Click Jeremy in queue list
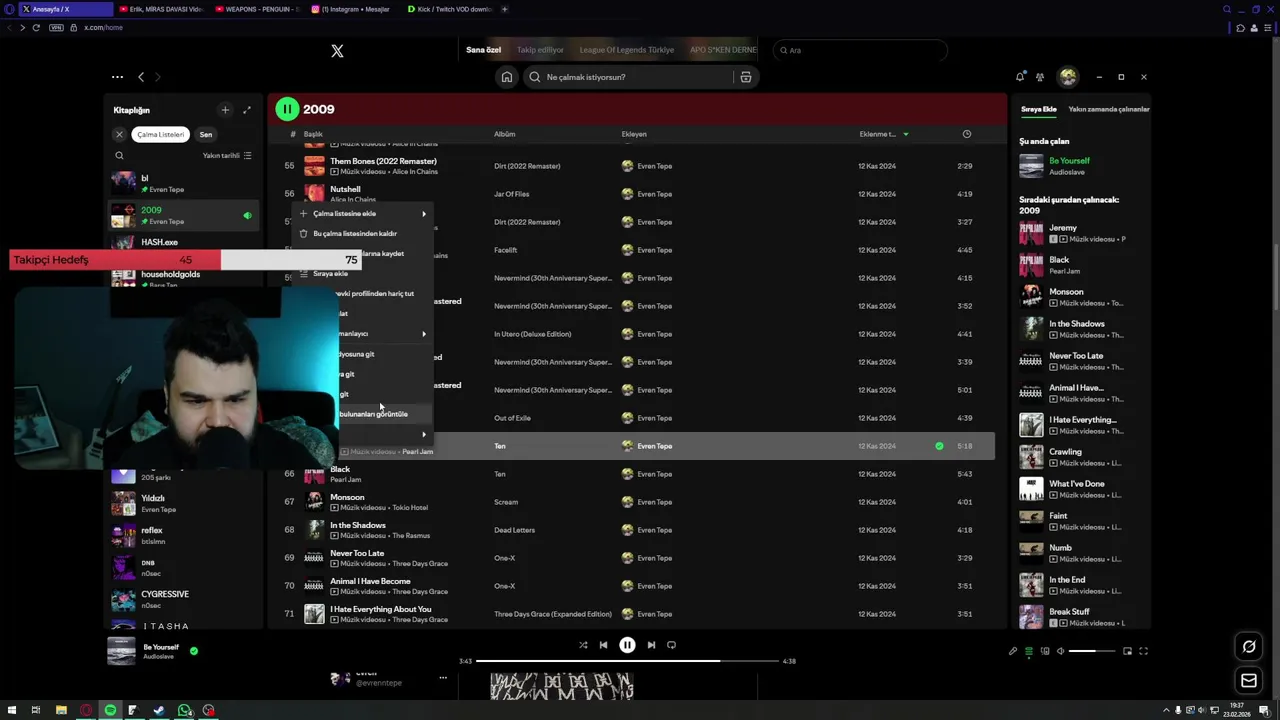The height and width of the screenshot is (720, 1280). coord(1063,228)
